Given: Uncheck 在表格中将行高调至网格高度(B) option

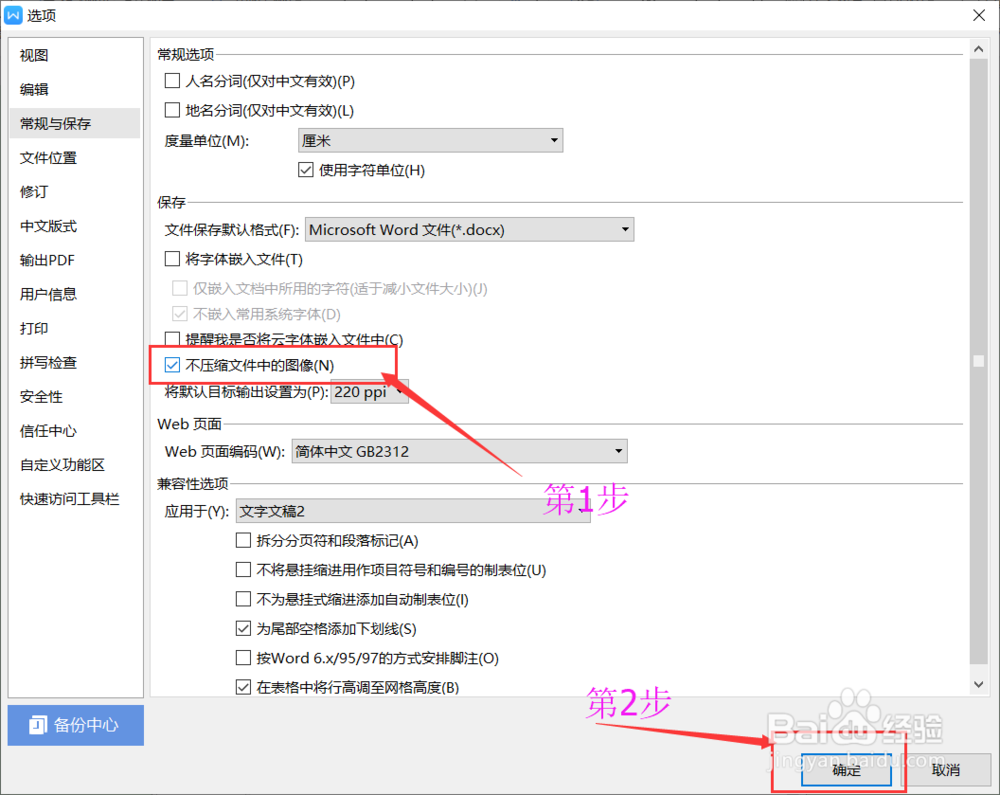Looking at the screenshot, I should [243, 687].
